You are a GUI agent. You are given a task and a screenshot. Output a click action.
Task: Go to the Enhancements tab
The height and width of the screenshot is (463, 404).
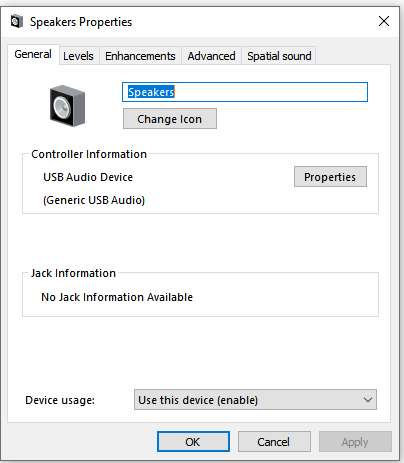[x=140, y=56]
